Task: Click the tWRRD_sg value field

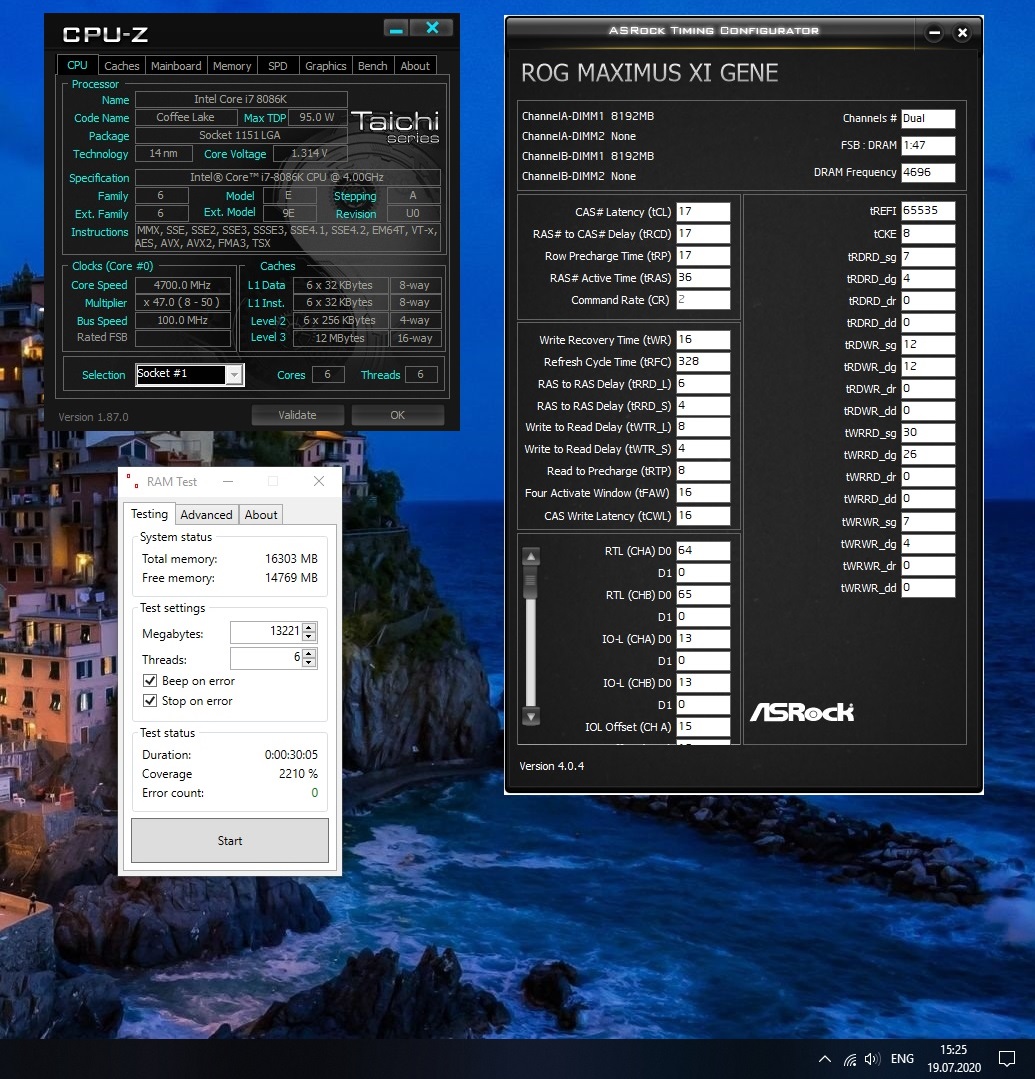Action: [928, 433]
